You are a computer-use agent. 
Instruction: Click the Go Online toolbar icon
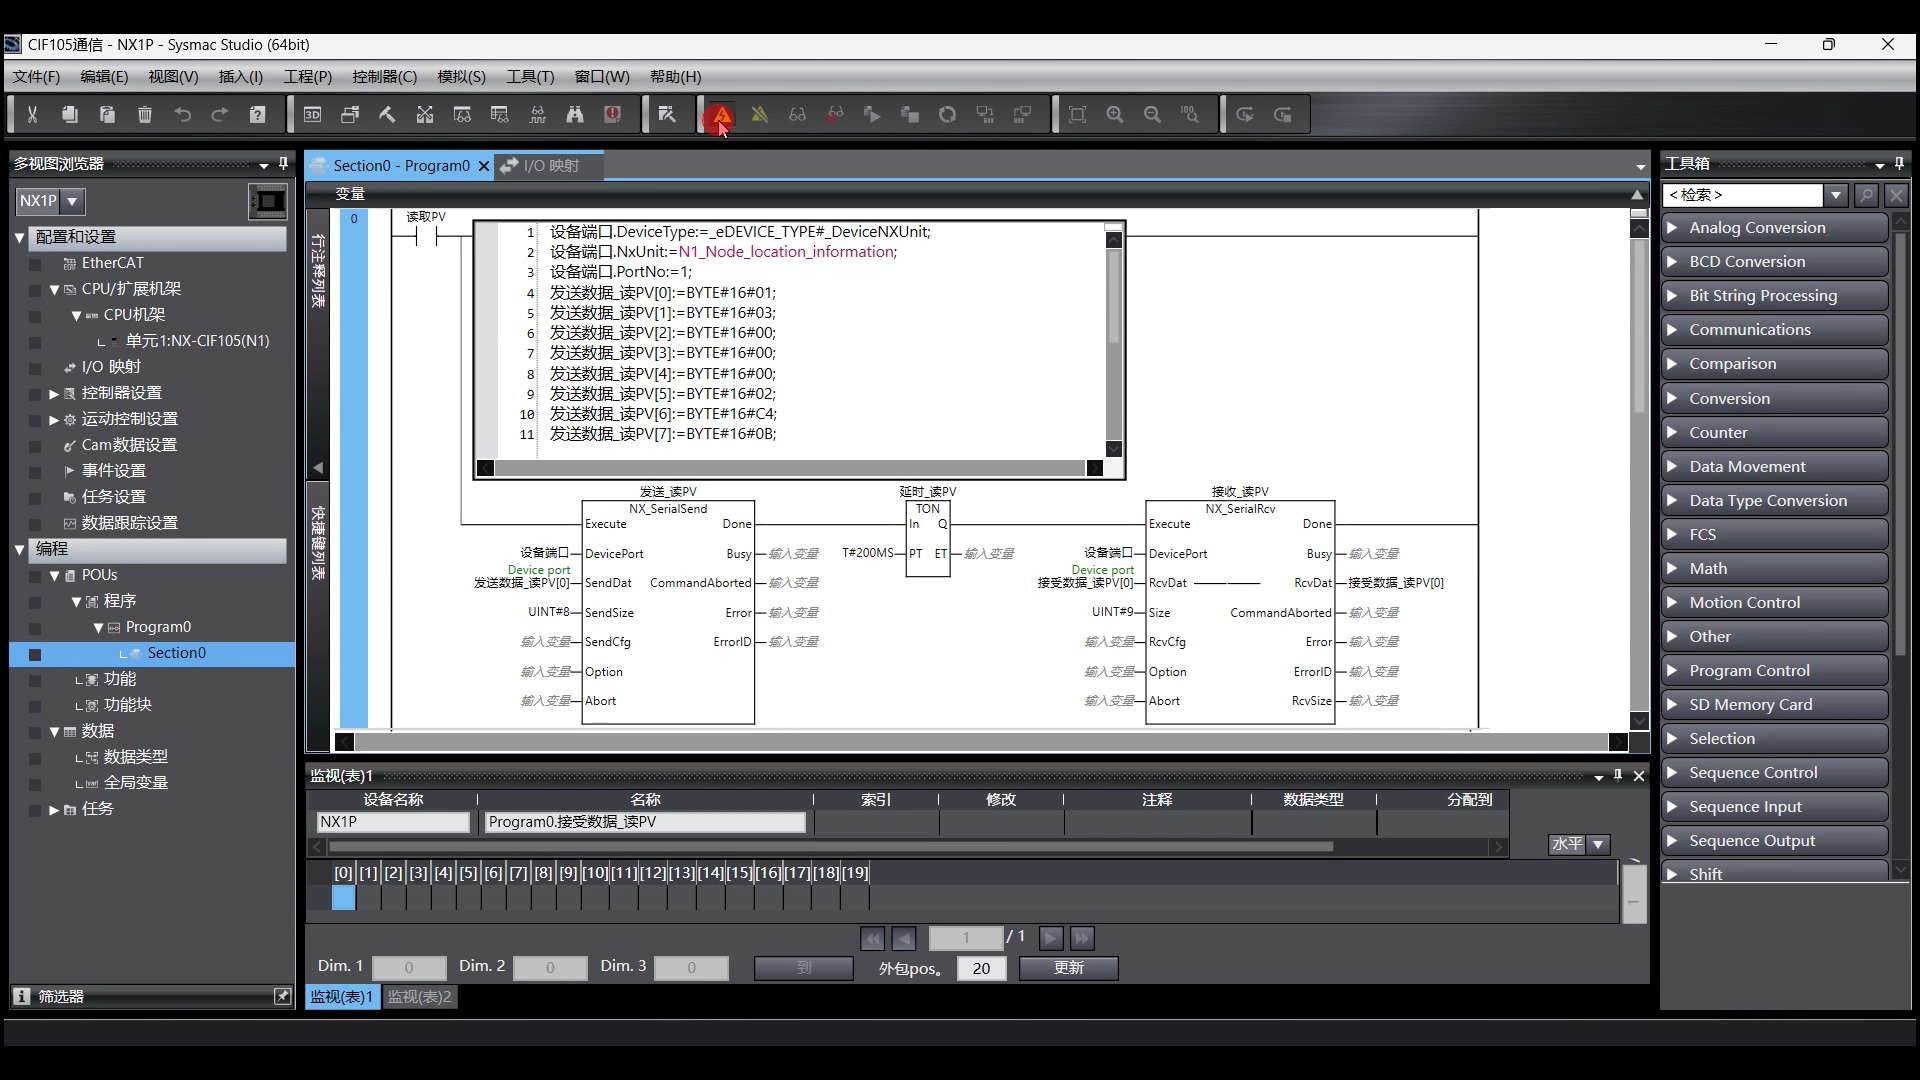(x=721, y=115)
